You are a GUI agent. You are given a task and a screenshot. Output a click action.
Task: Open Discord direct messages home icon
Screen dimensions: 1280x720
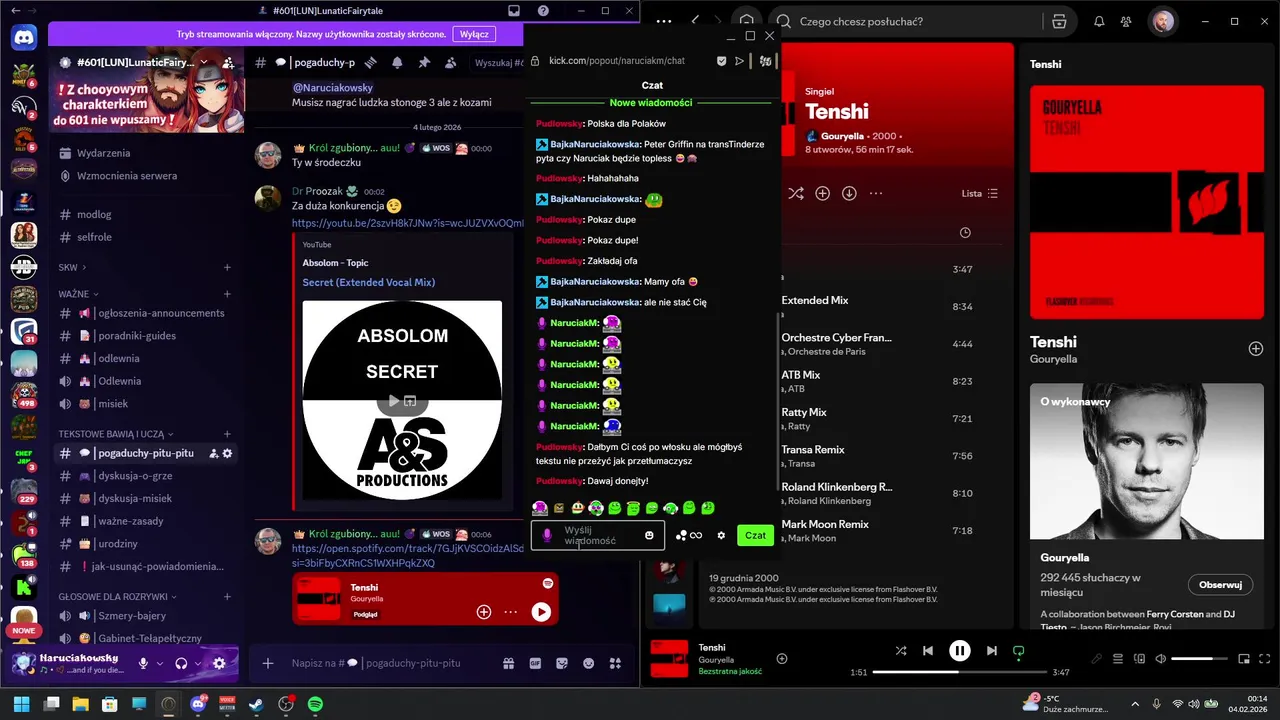[24, 38]
